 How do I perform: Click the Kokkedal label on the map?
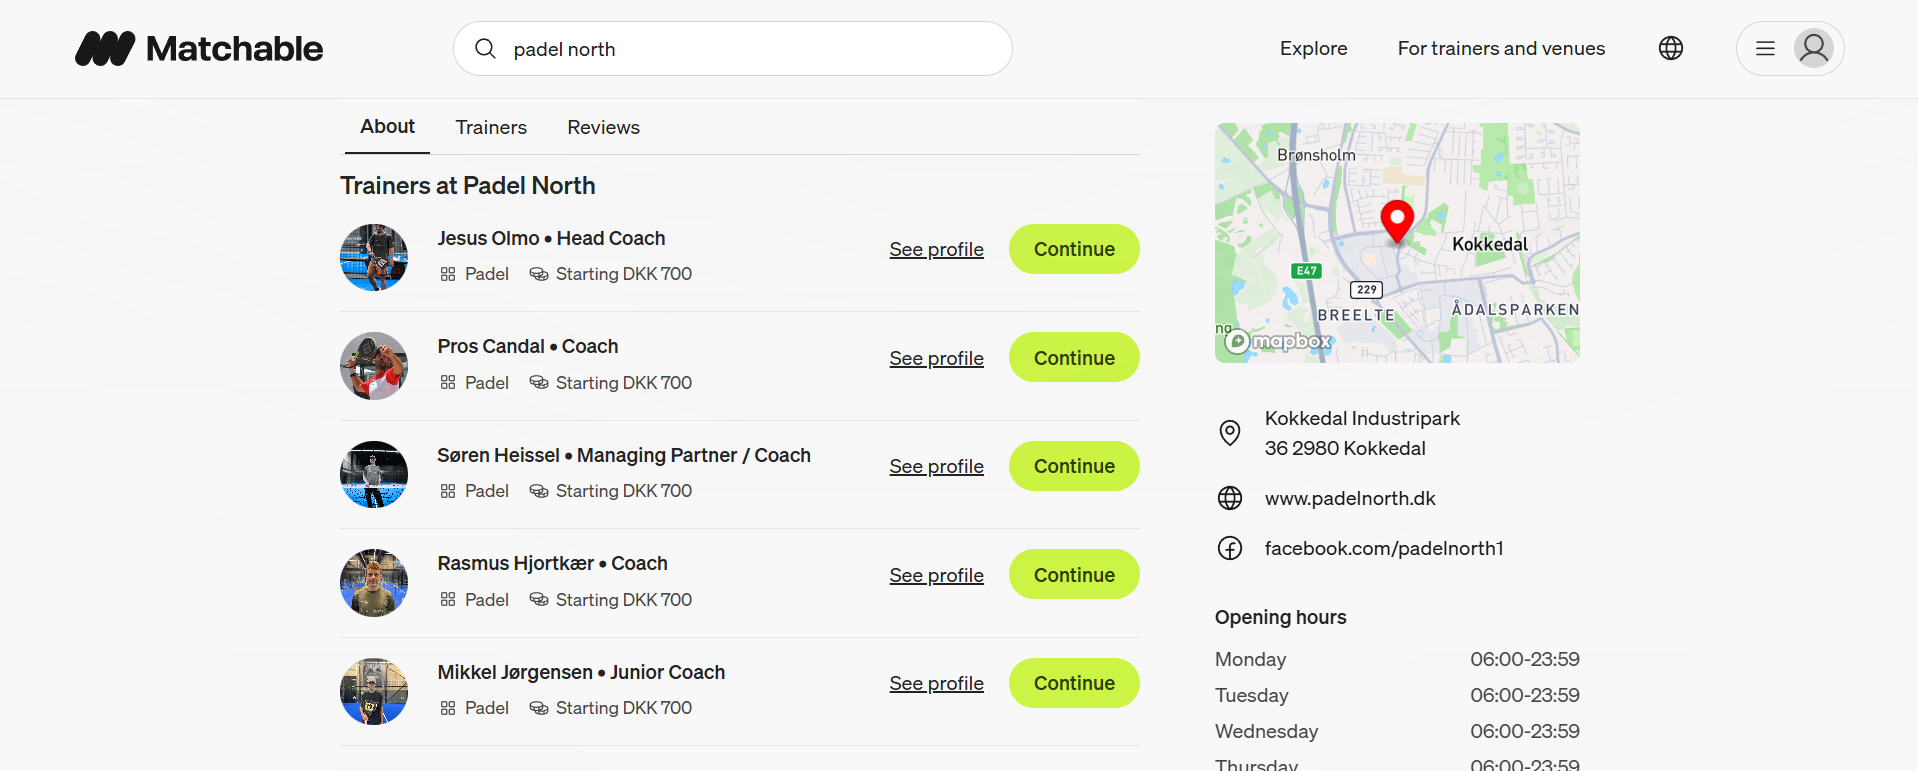point(1490,244)
